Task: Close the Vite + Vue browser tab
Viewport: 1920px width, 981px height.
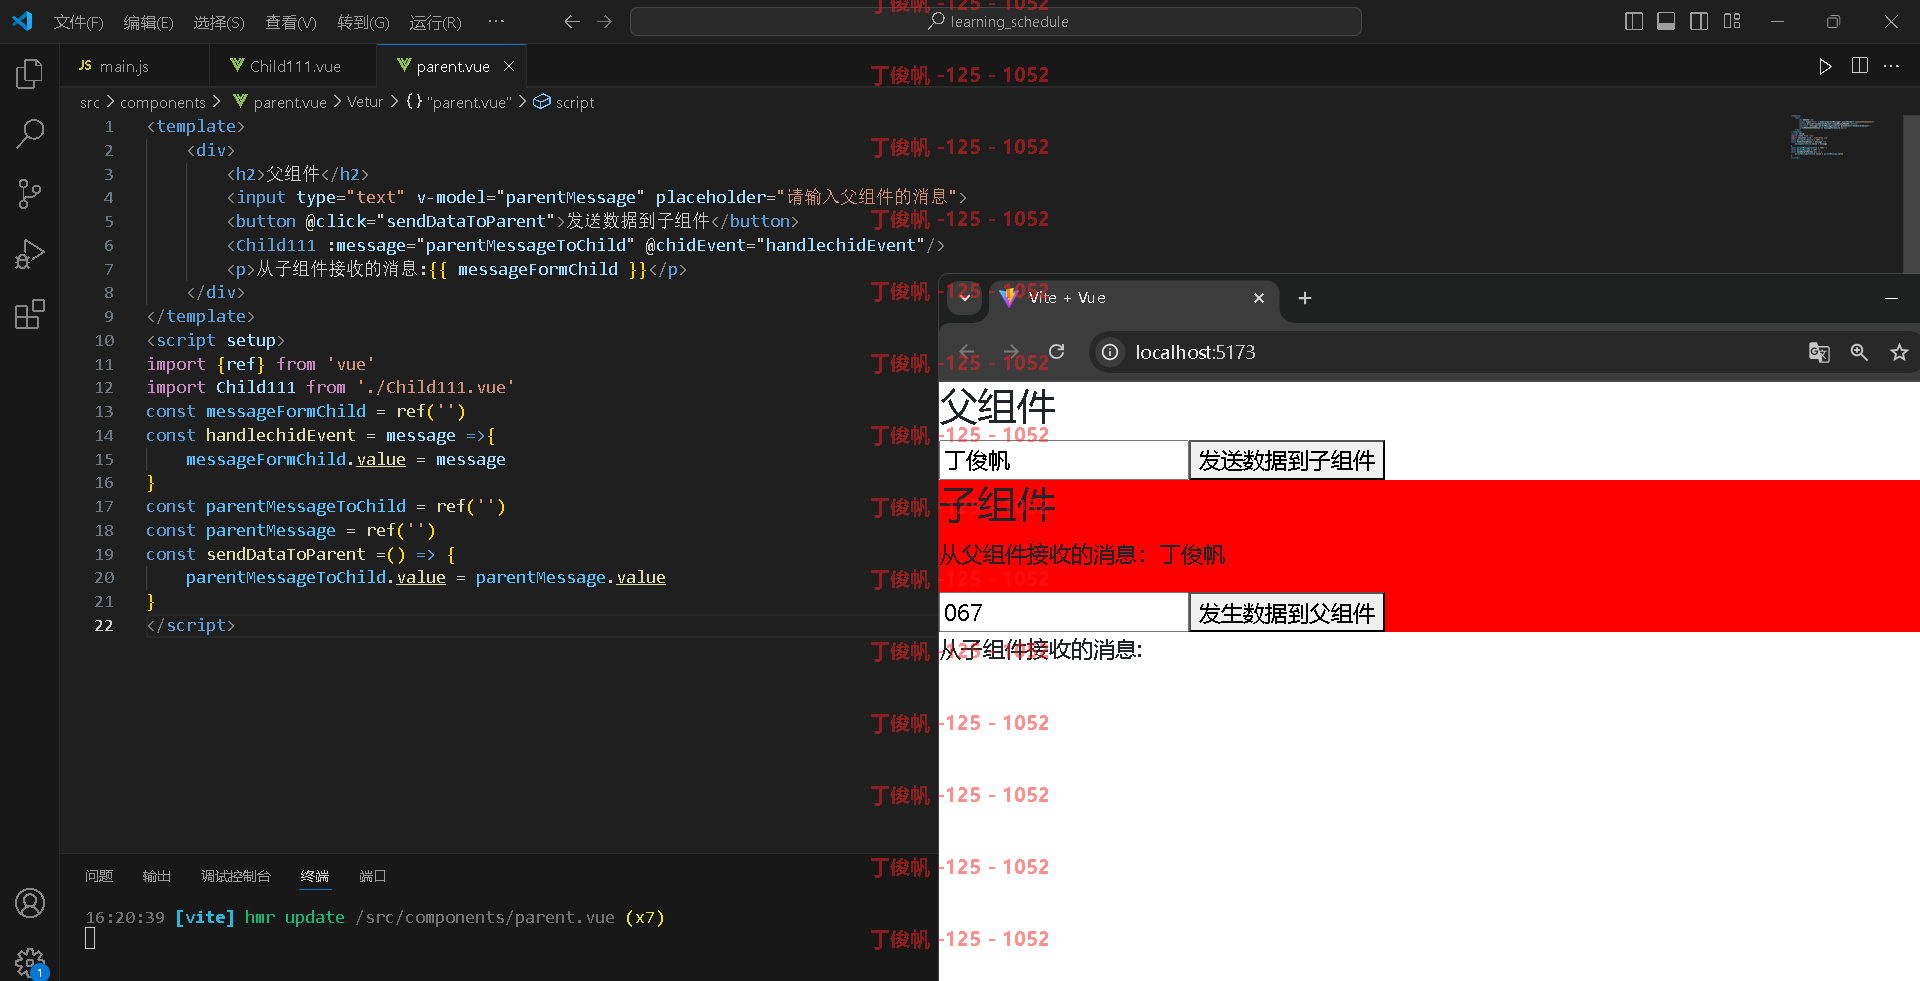Action: pyautogui.click(x=1259, y=298)
